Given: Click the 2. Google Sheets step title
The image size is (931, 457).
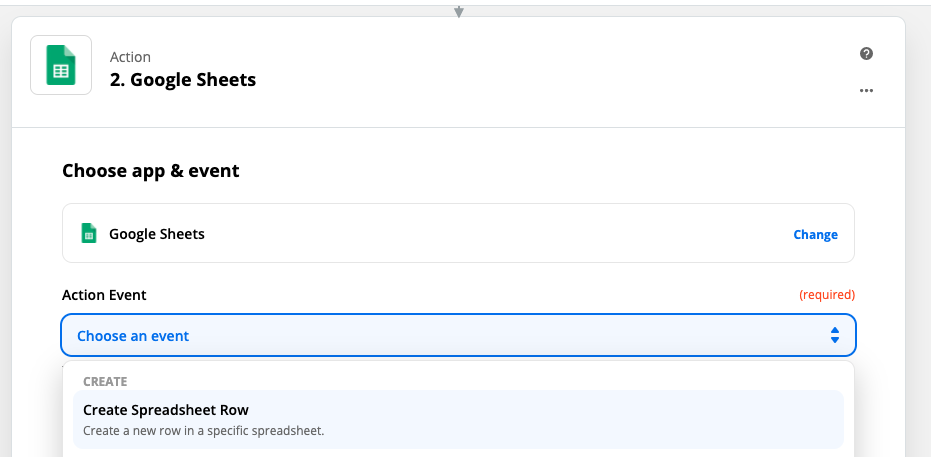Looking at the screenshot, I should click(183, 80).
